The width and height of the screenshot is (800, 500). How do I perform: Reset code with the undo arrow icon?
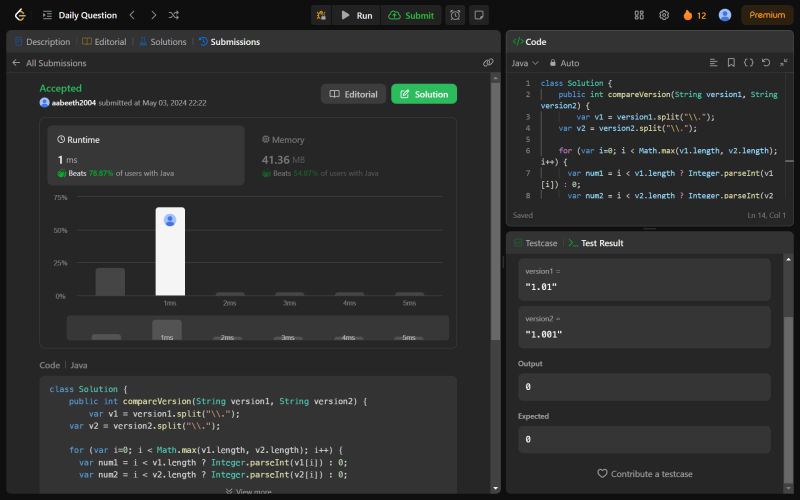point(766,62)
